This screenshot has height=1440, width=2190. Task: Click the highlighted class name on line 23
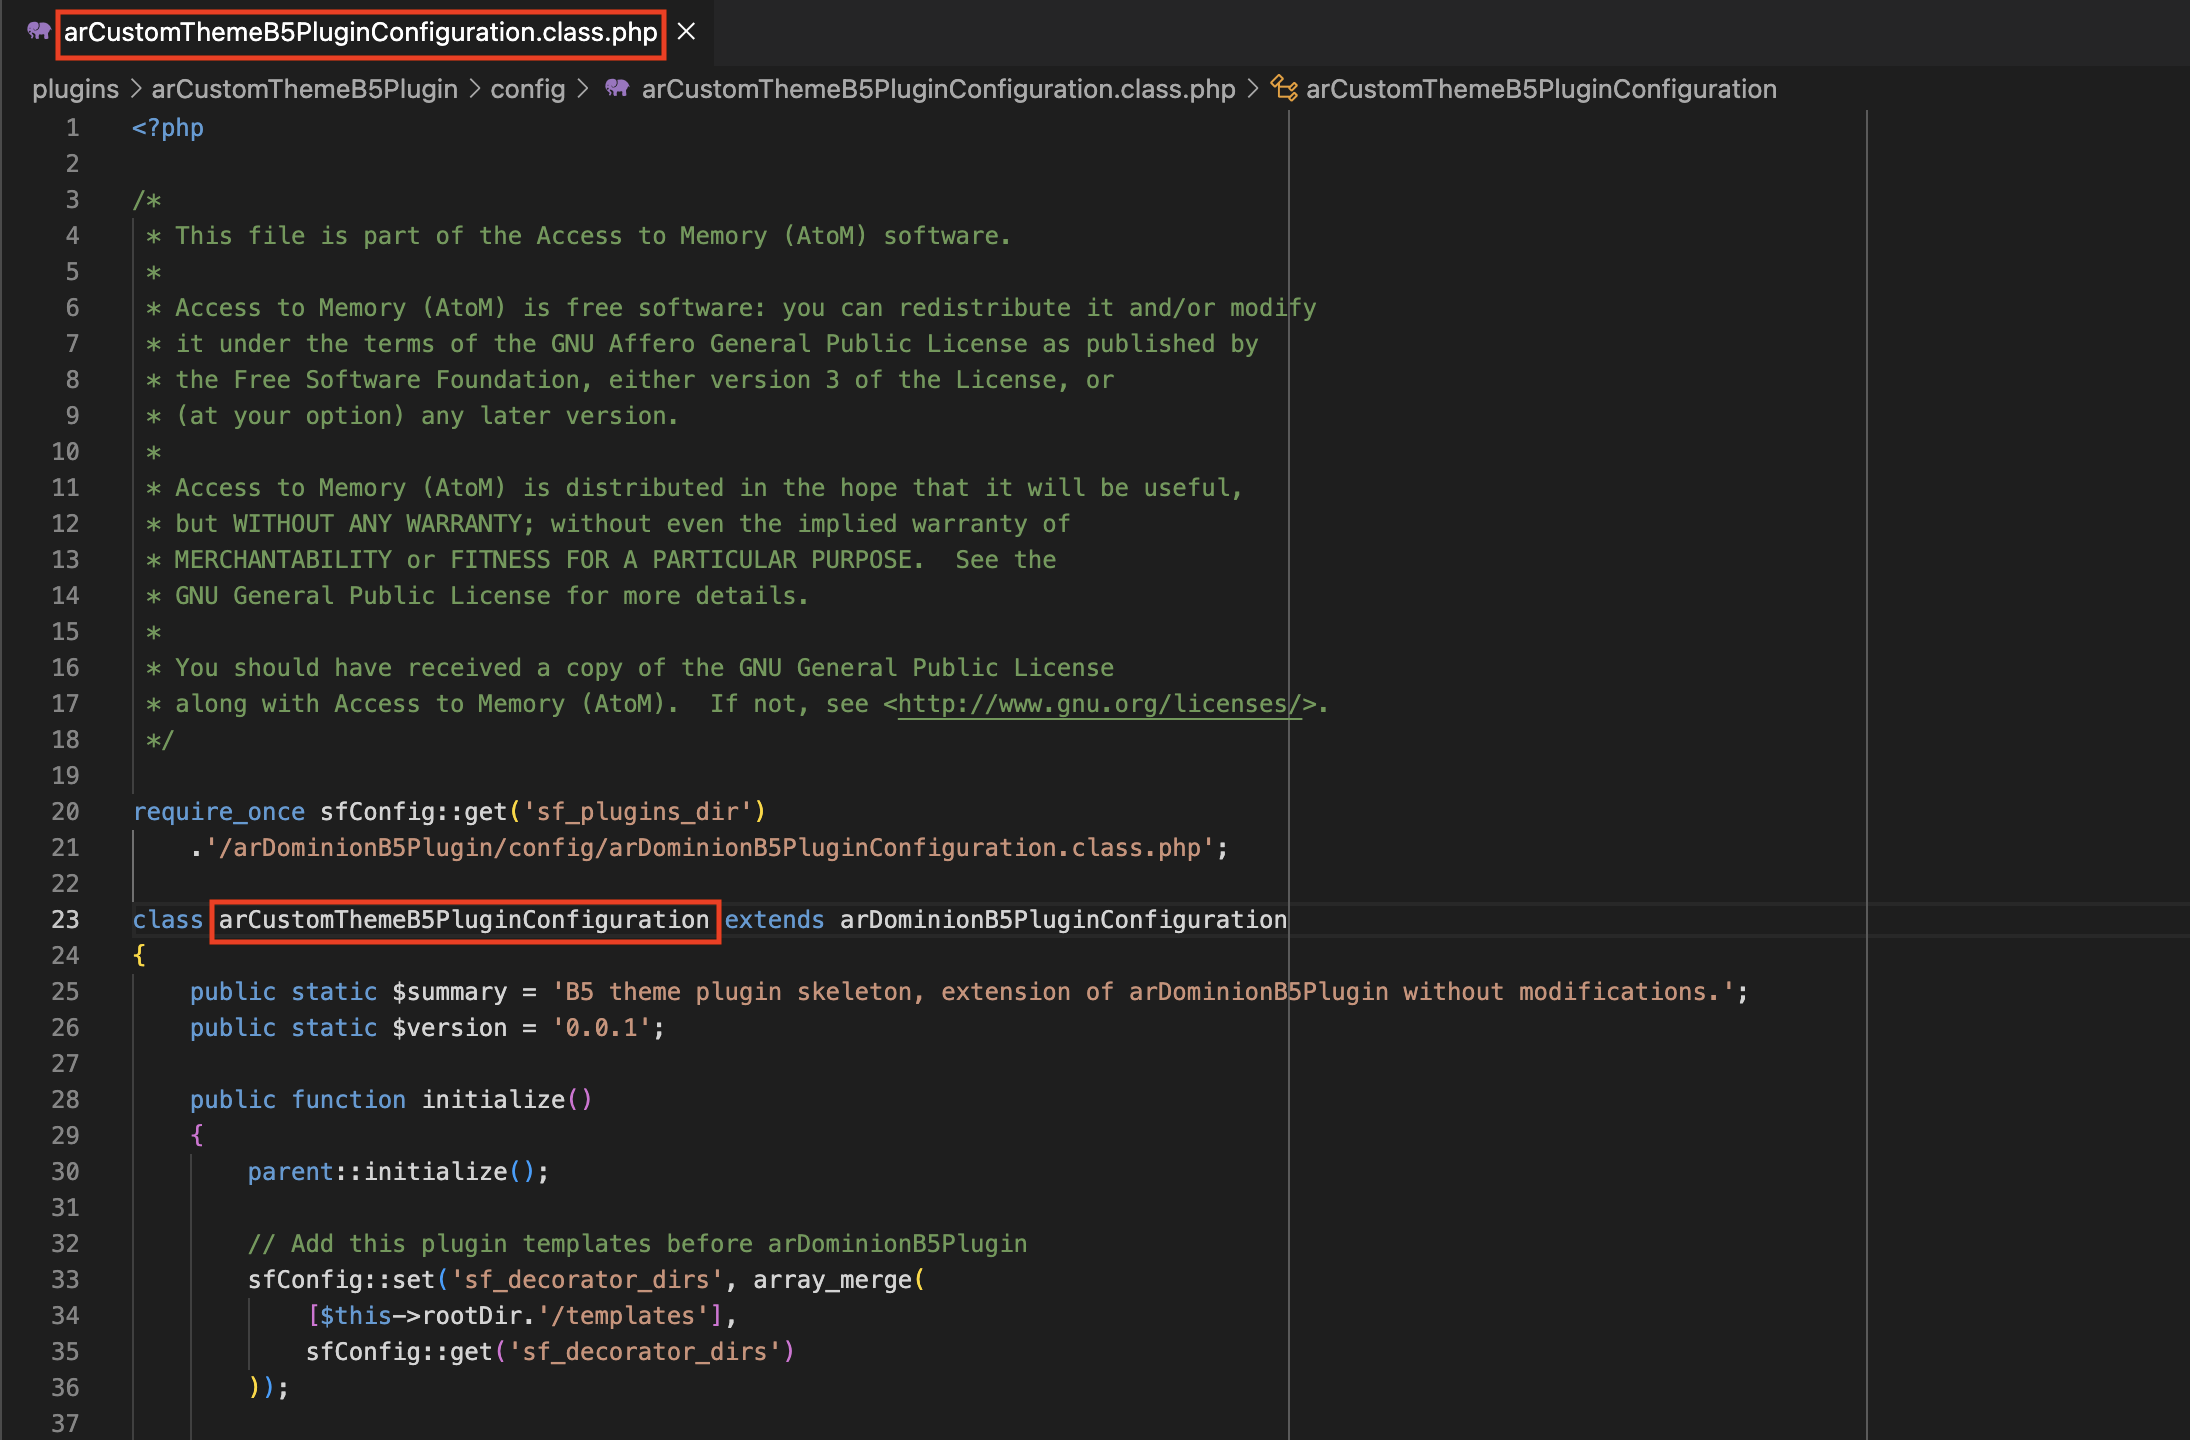(x=464, y=920)
